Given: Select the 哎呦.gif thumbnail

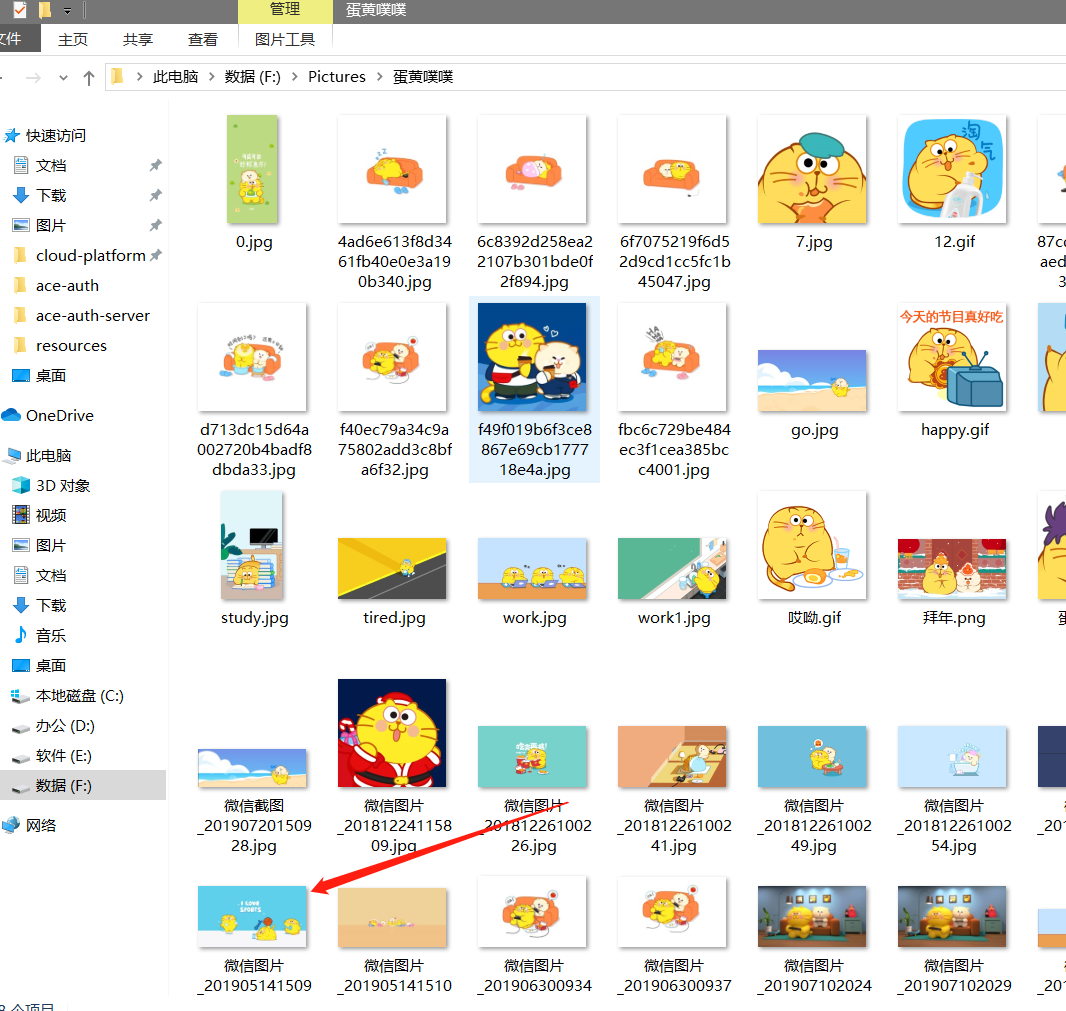Looking at the screenshot, I should (812, 545).
